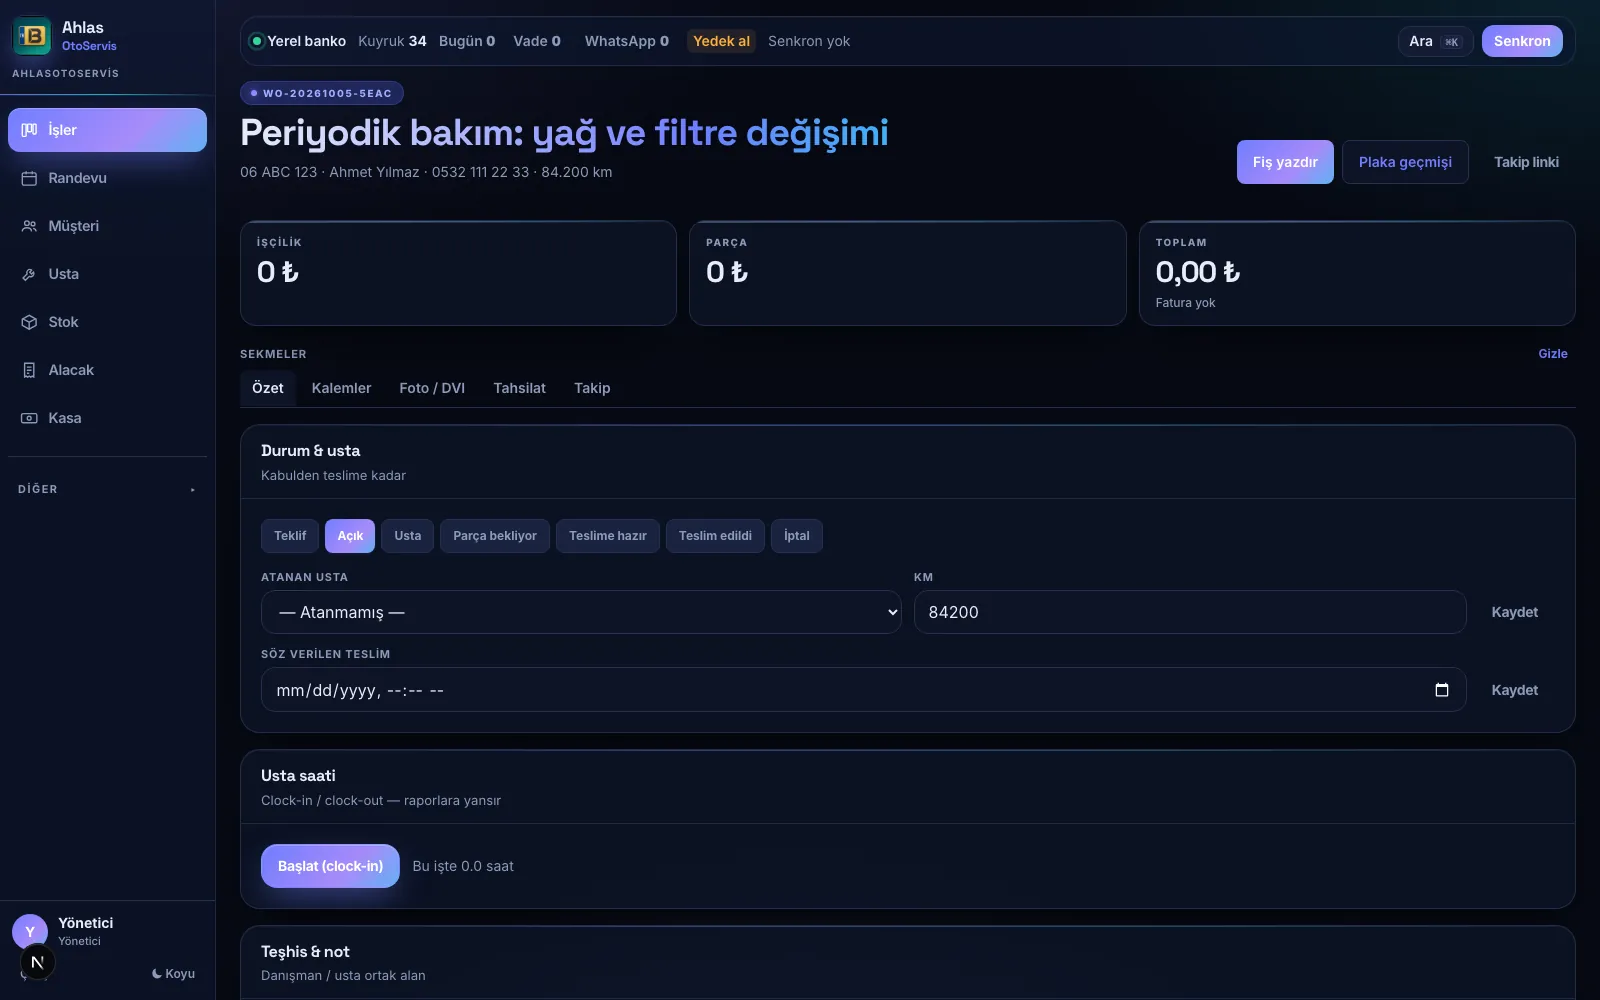Screen dimensions: 1600x1000
Task: Open the Atanan usta dropdown
Action: (581, 612)
